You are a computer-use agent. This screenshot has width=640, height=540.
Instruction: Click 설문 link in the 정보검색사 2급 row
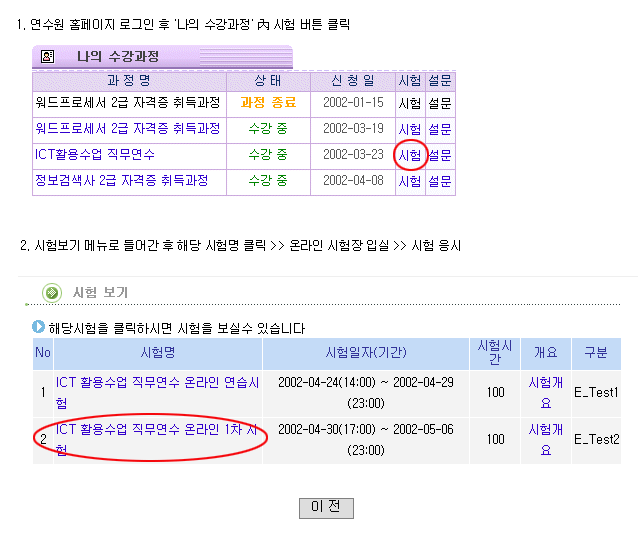pos(440,181)
